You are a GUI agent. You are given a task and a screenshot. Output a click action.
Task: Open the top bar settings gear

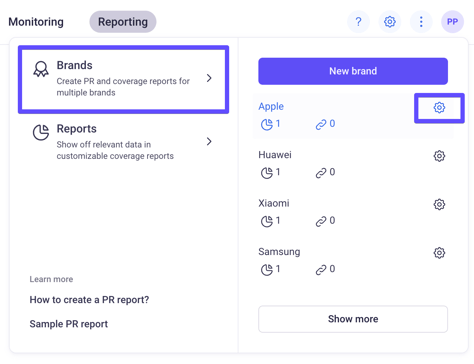pos(390,22)
